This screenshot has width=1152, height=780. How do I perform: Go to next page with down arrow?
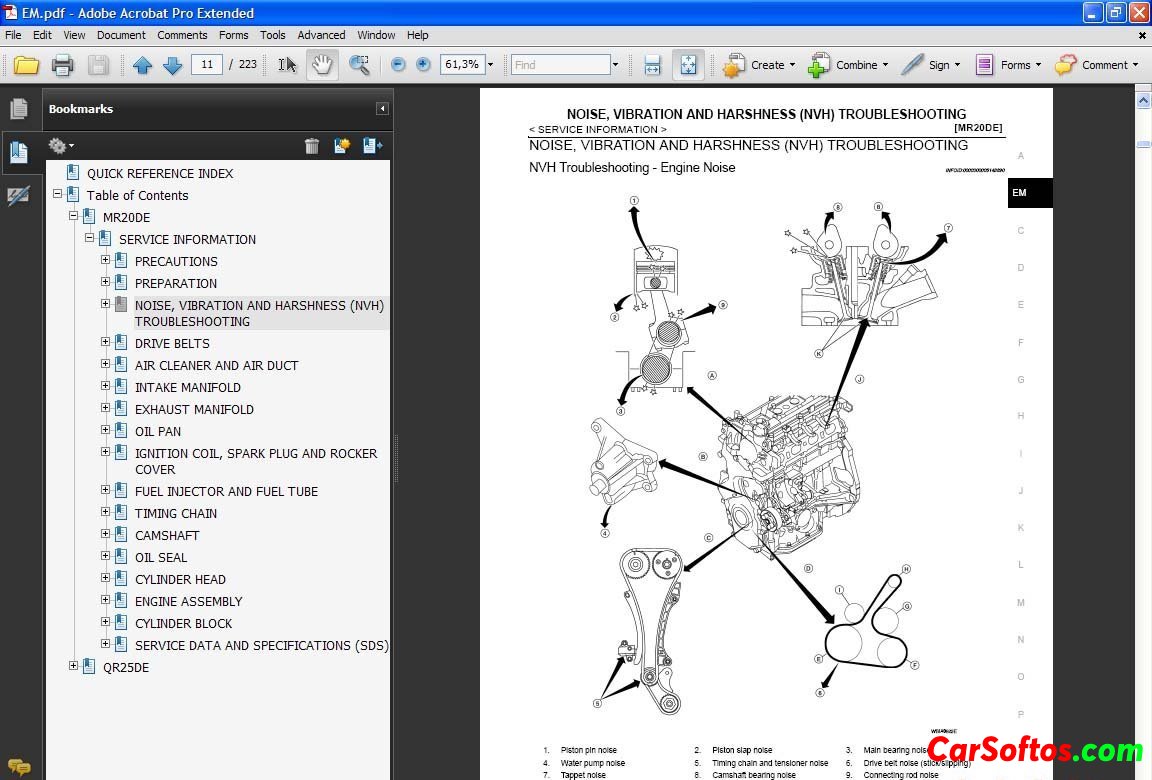coord(172,65)
